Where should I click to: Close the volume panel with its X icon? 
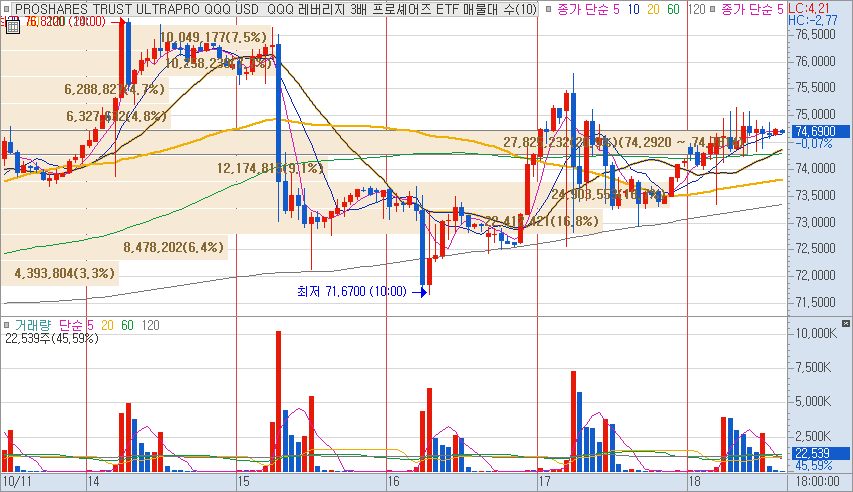[x=845, y=323]
